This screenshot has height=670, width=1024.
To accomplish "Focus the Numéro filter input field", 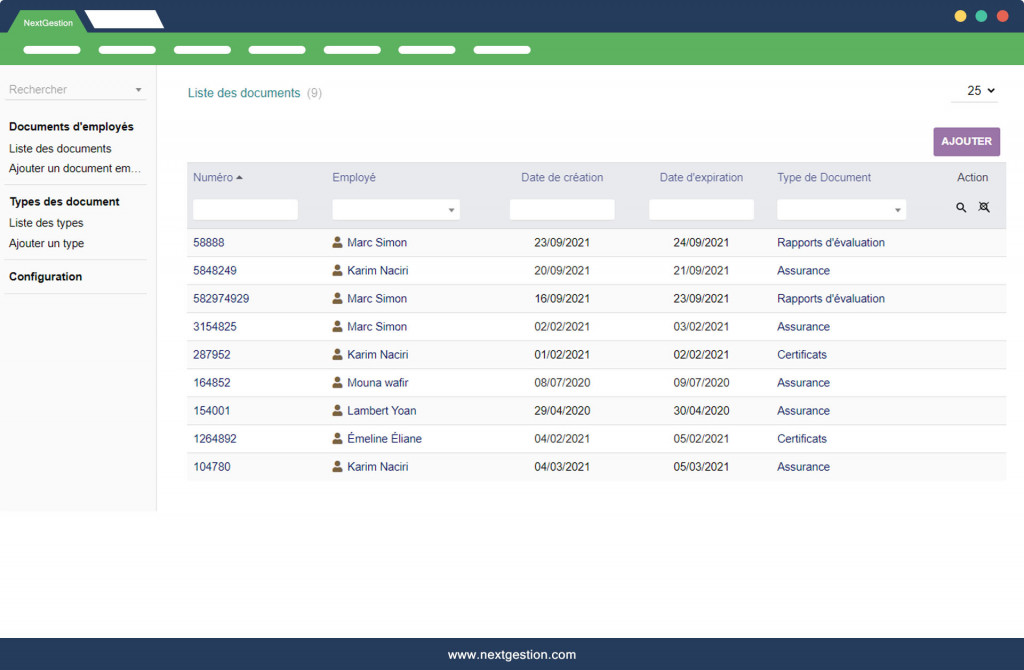I will pos(245,210).
